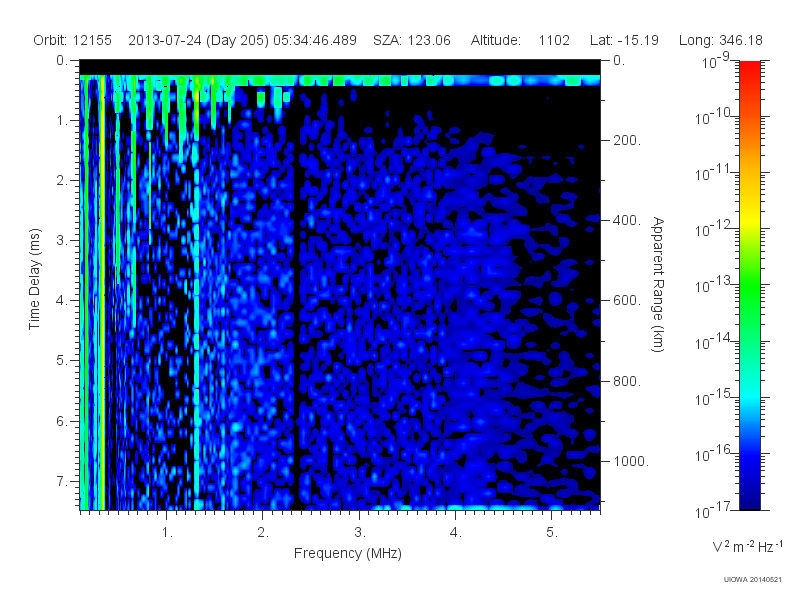Click the '1.' tick on frequency axis

click(x=167, y=533)
